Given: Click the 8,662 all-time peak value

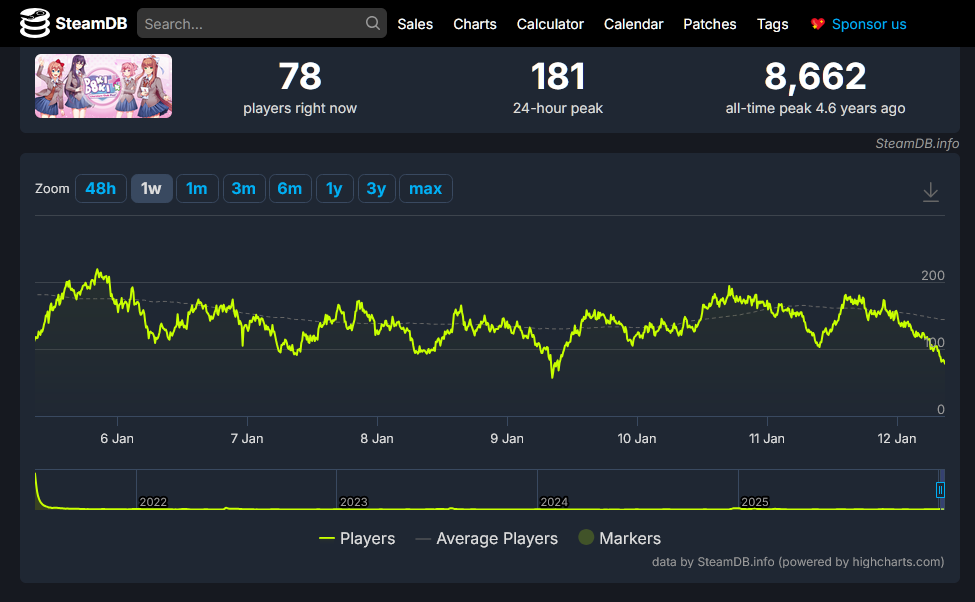Looking at the screenshot, I should 815,76.
